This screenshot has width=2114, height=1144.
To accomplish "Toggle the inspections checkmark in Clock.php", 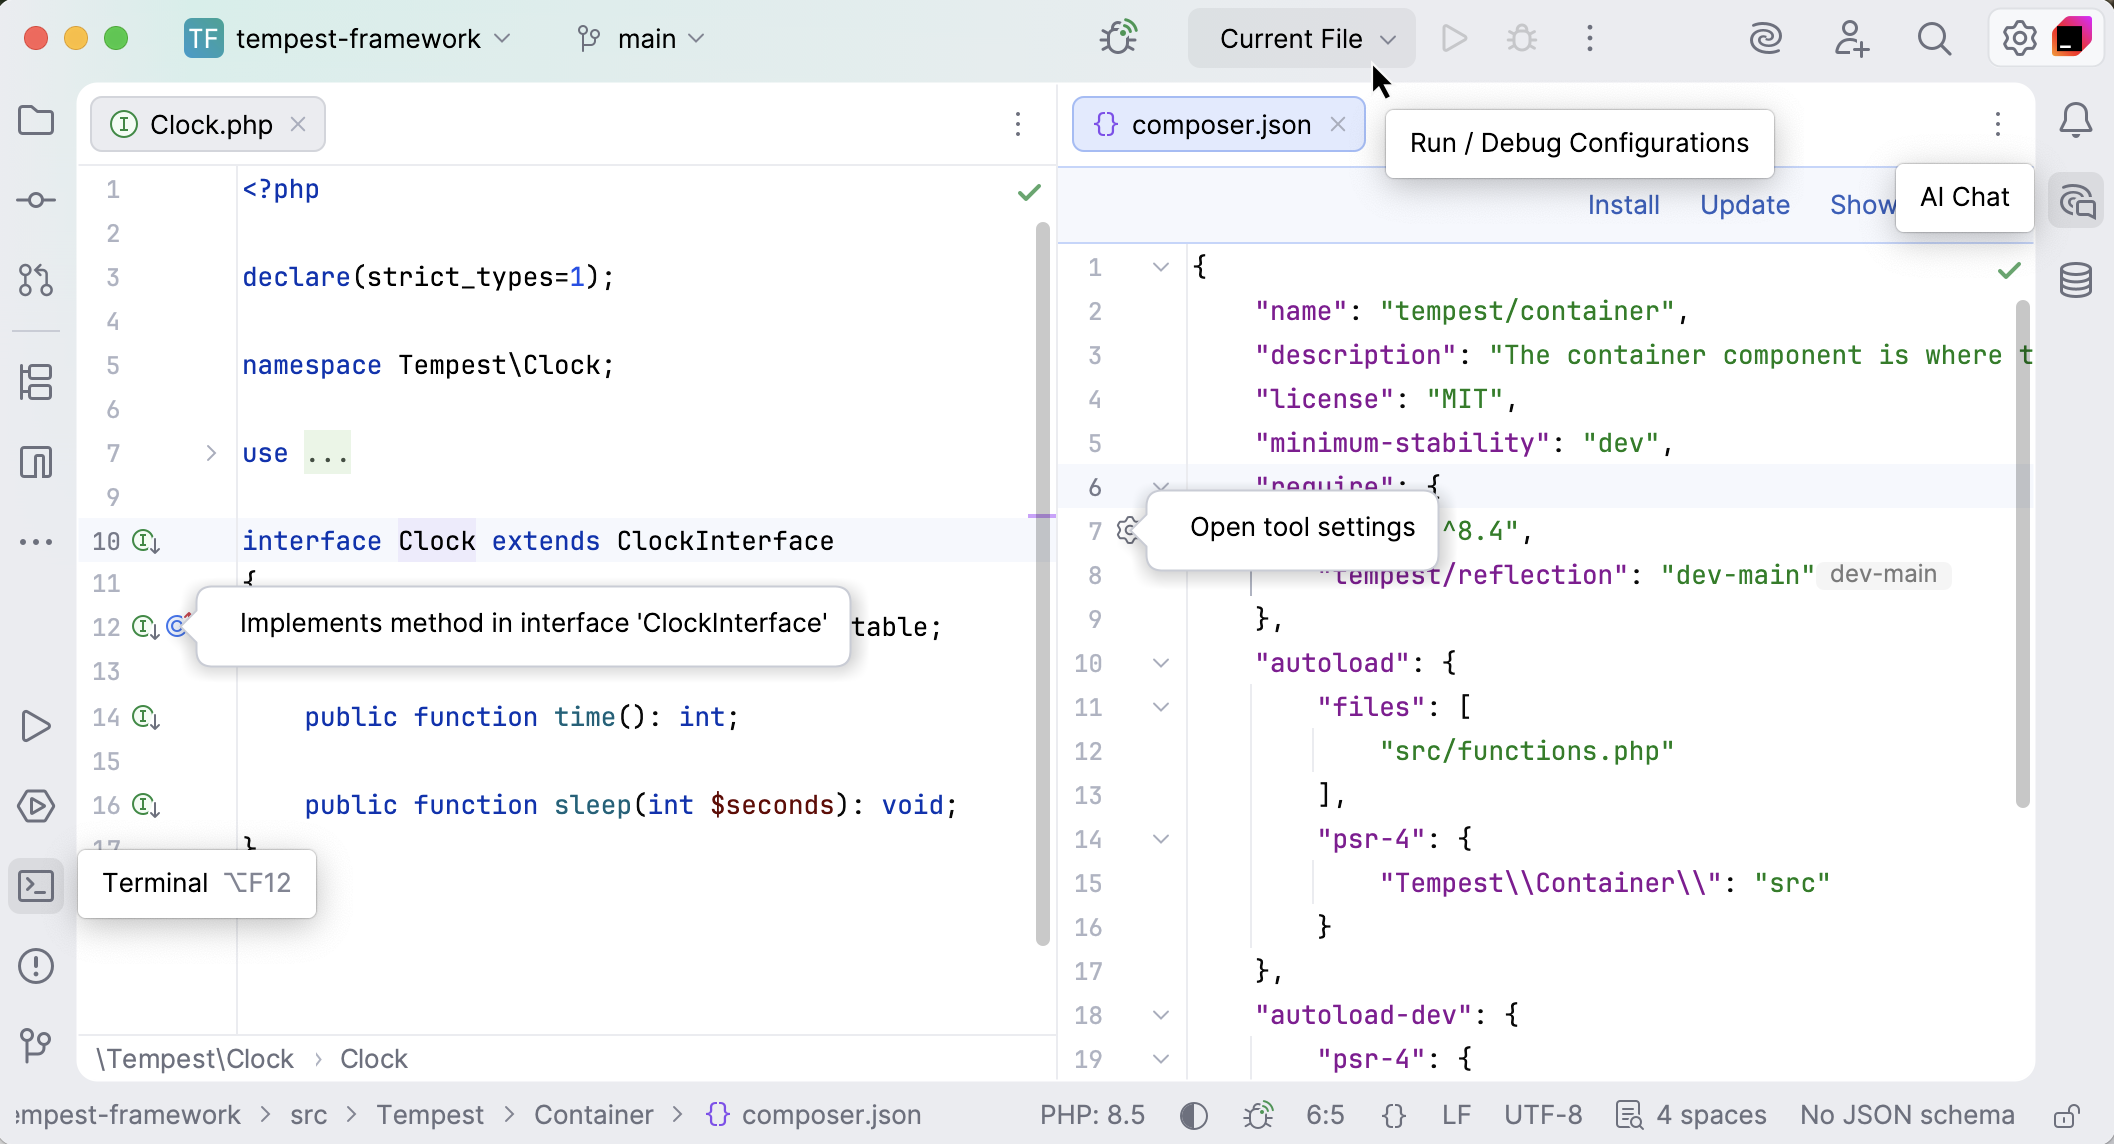I will [x=1029, y=192].
